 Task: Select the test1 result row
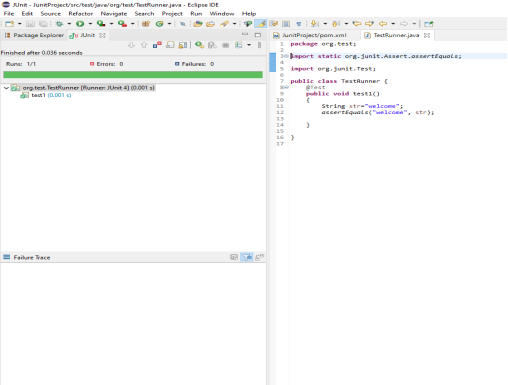click(x=46, y=95)
